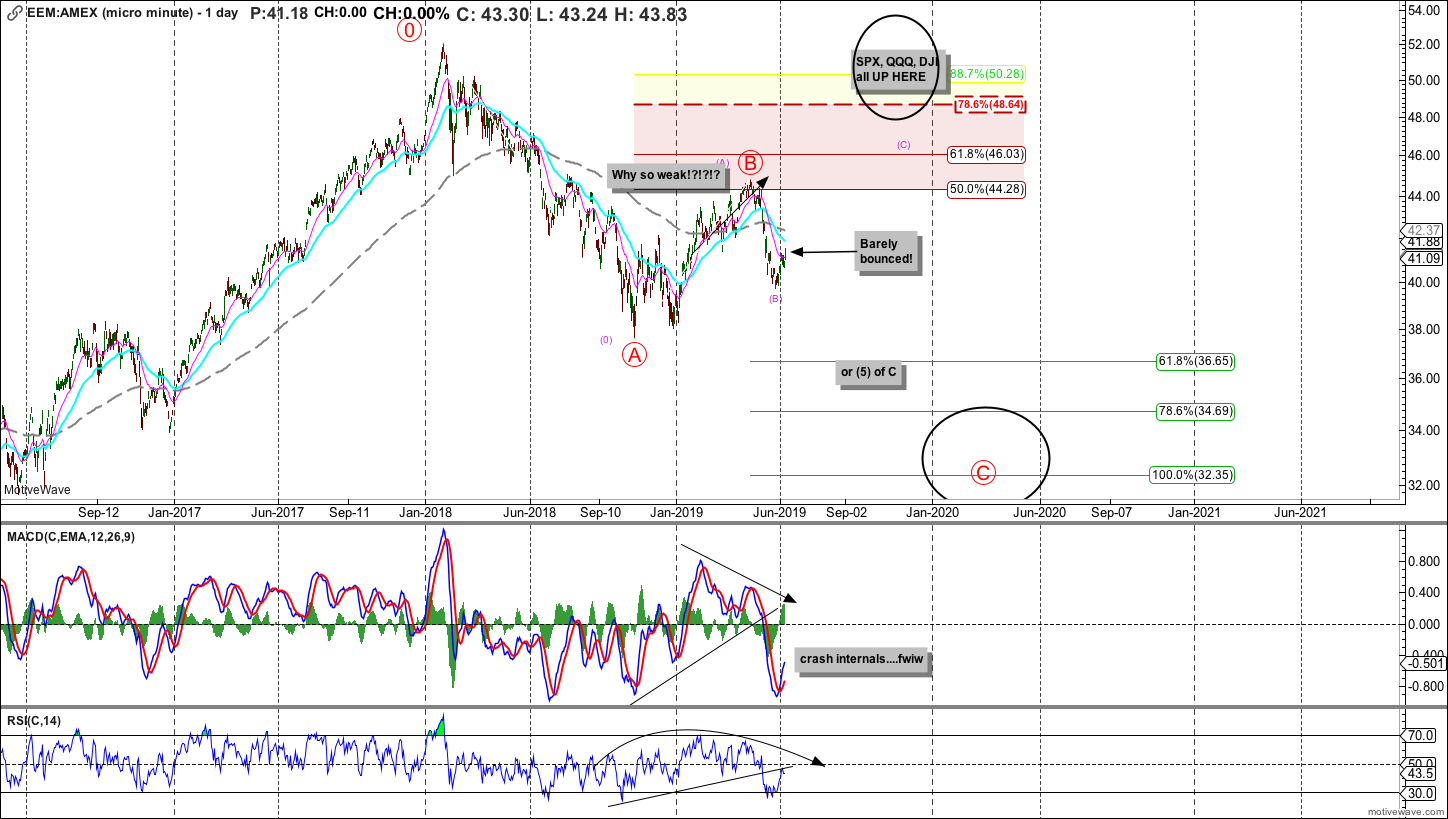Click the P:41.18 price readout
This screenshot has height=819, width=1448.
tap(279, 15)
